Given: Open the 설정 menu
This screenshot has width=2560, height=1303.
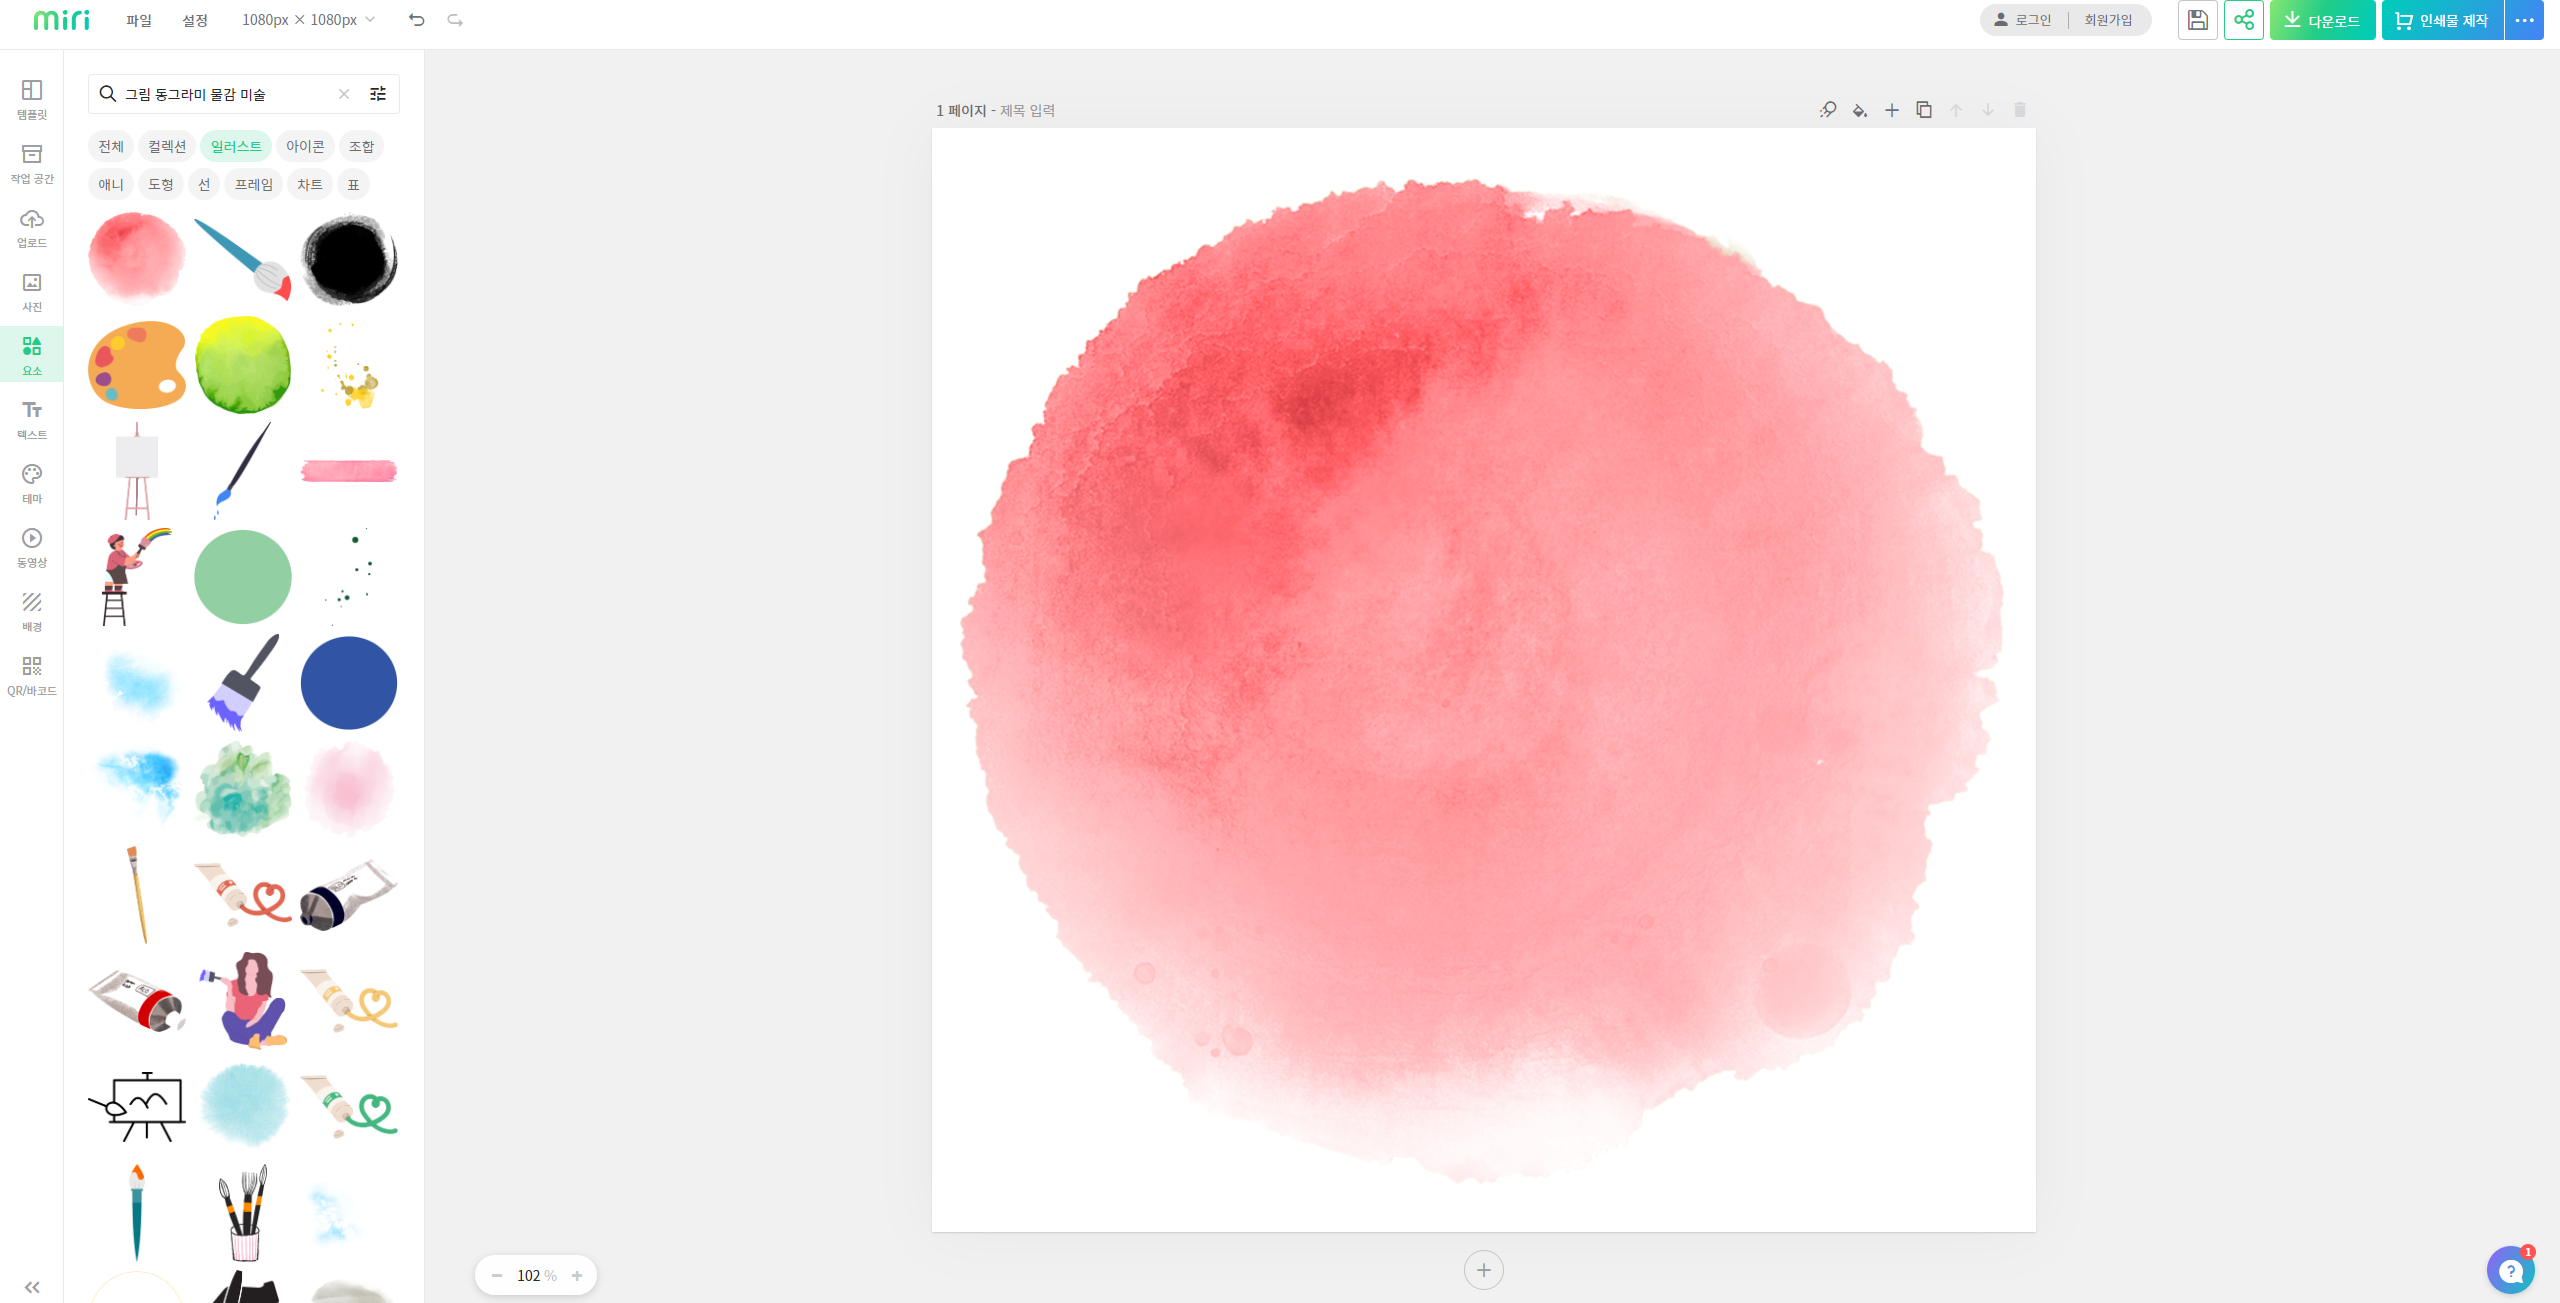Looking at the screenshot, I should 195,20.
